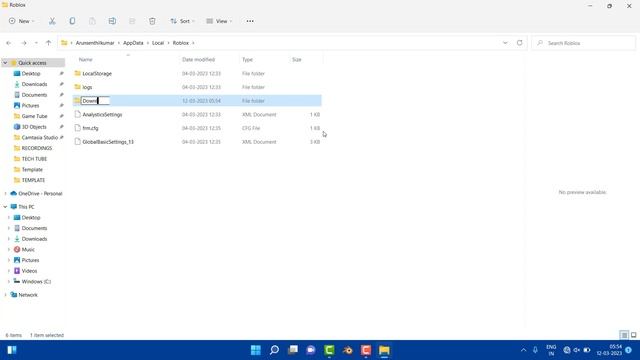Switch to details view layout icon
The image size is (640, 360).
tap(624, 335)
